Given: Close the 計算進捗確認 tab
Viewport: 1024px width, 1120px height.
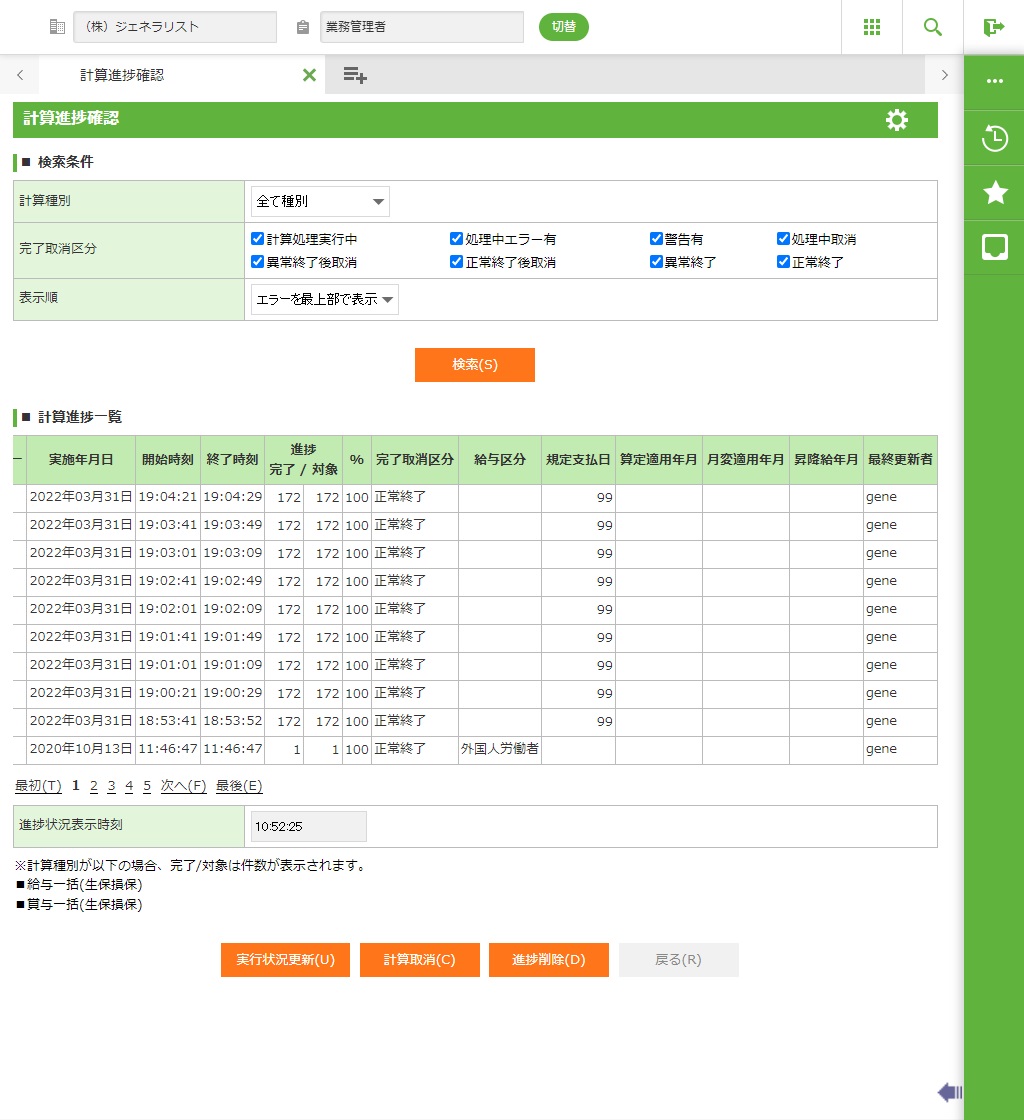Looking at the screenshot, I should (x=309, y=75).
